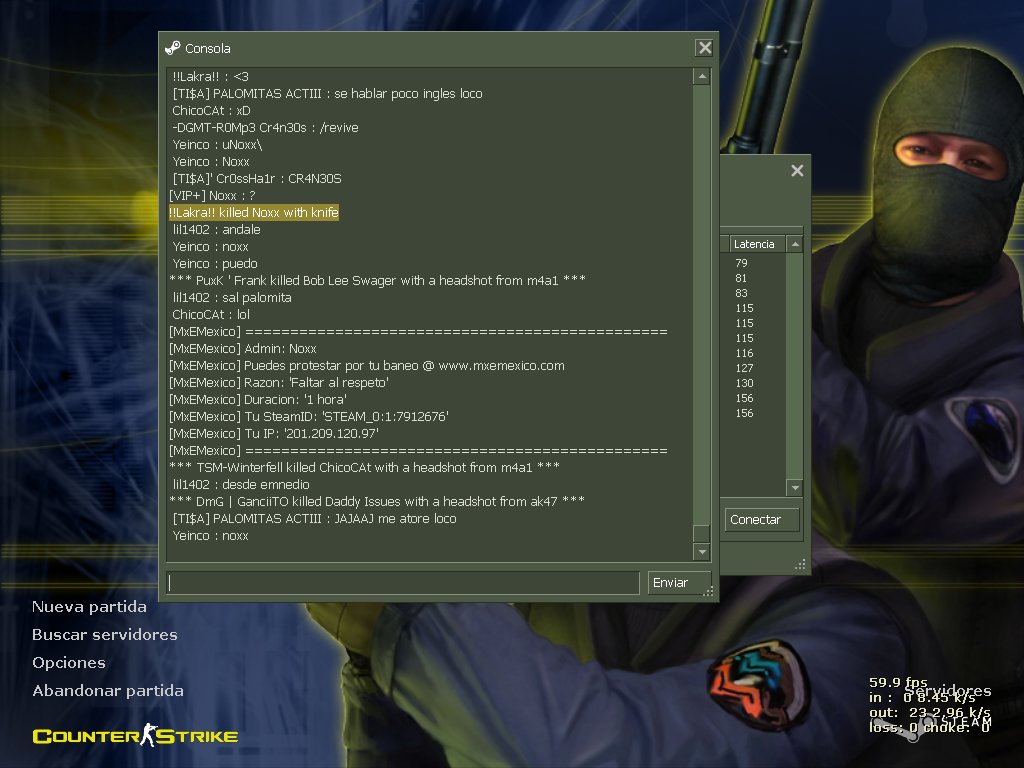Close the Consola window
Viewport: 1024px width, 768px height.
pos(705,48)
